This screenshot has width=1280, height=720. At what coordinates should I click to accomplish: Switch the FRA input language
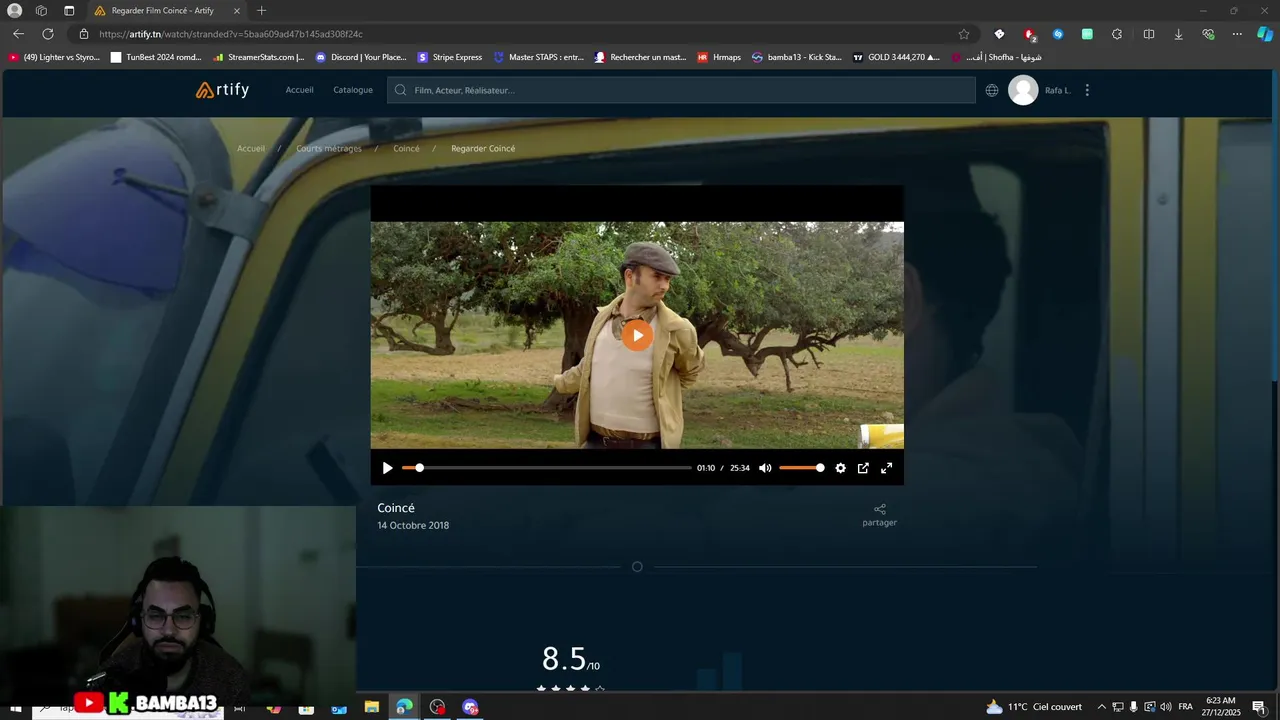click(x=1186, y=707)
